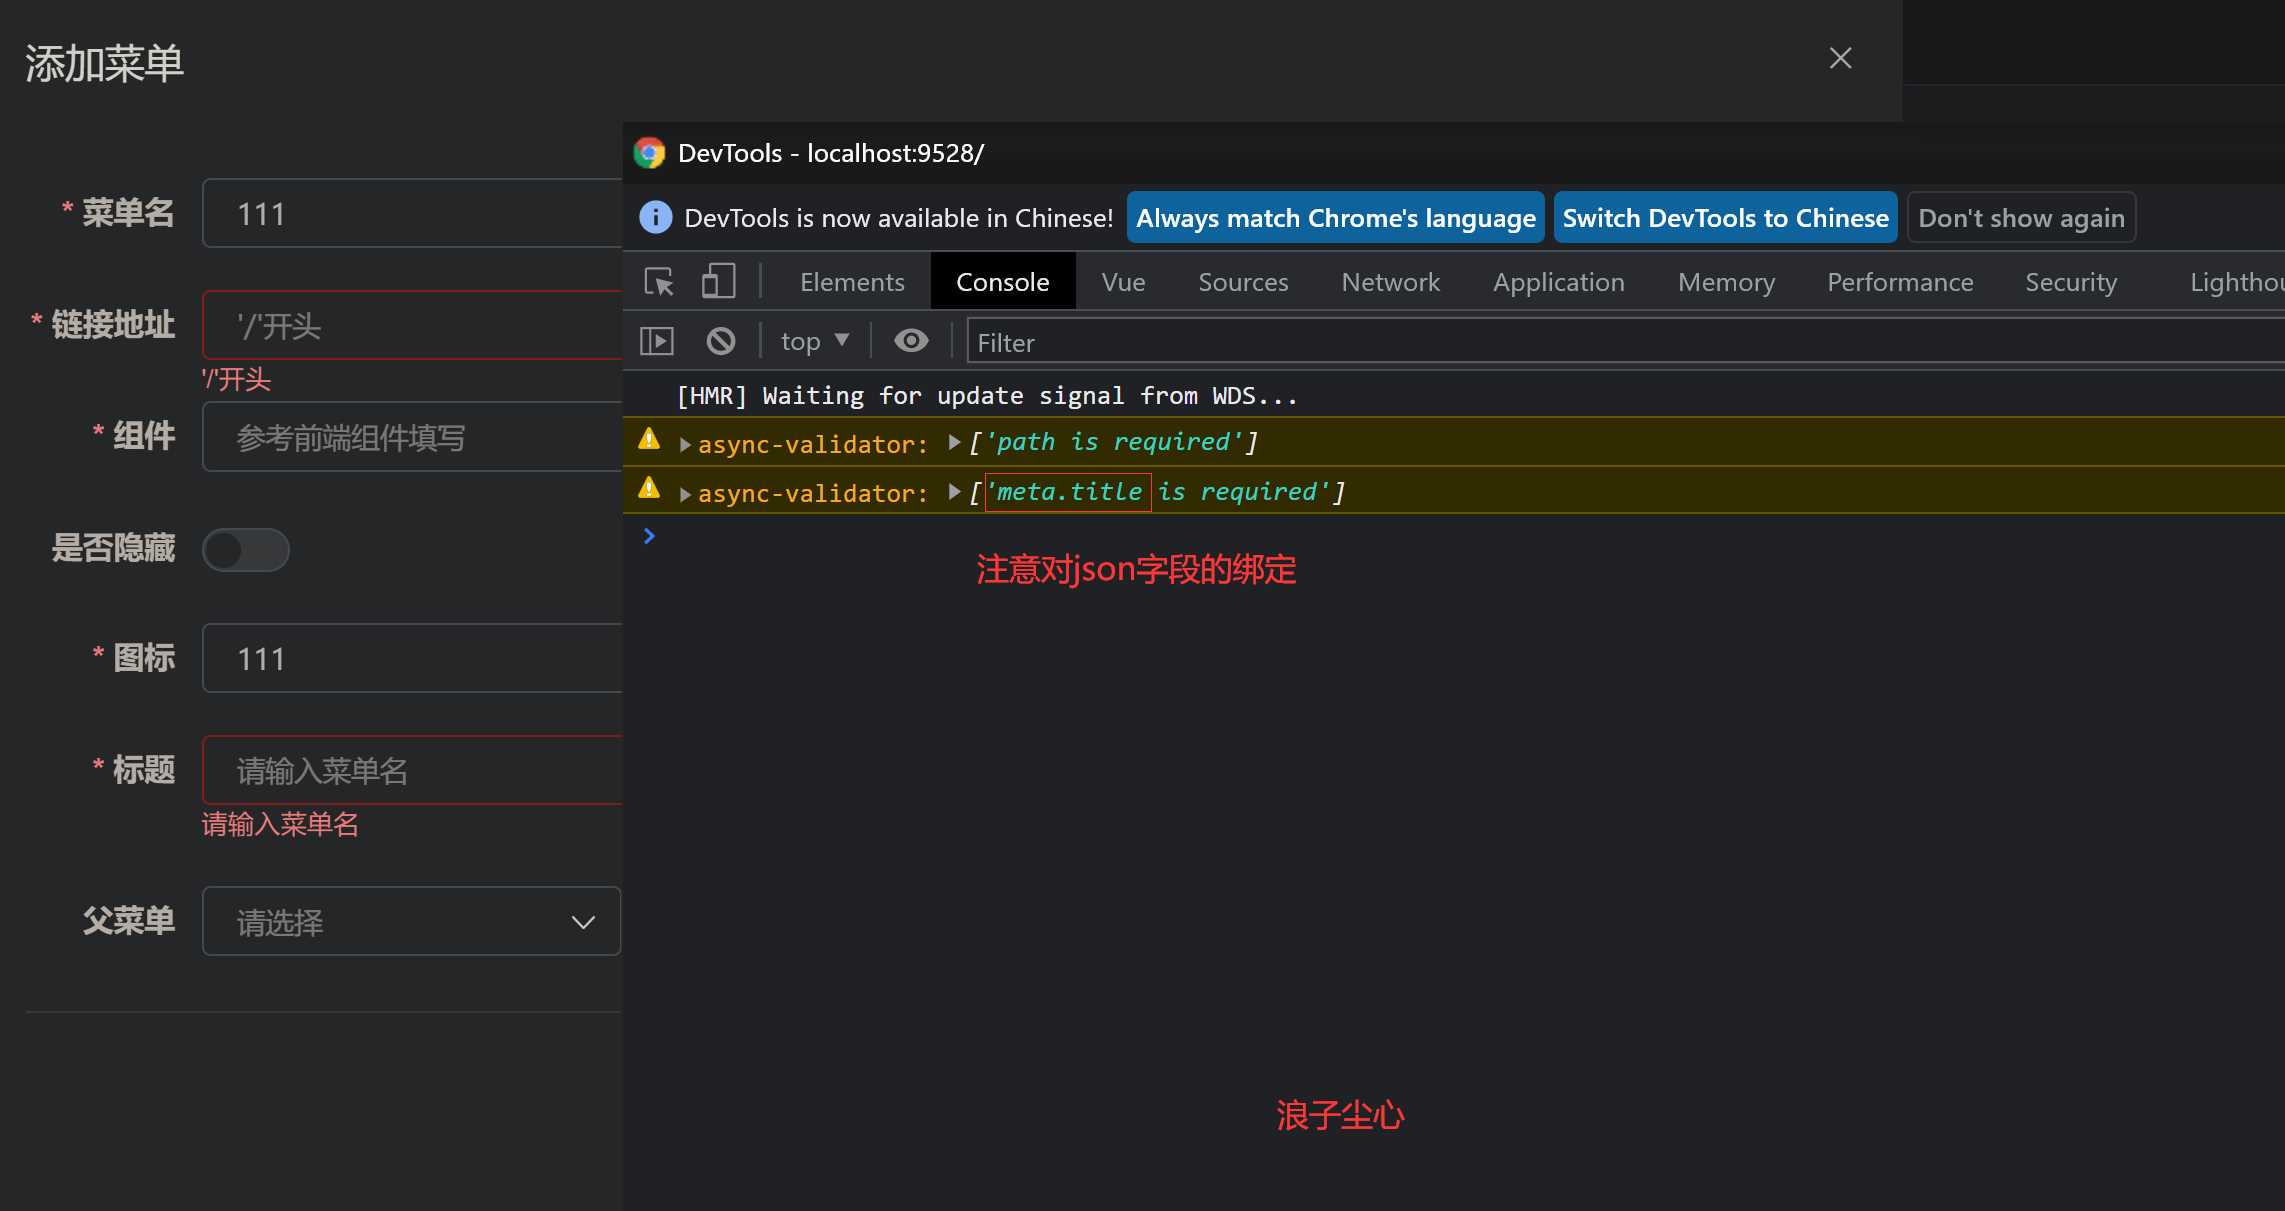Click the Console tab in DevTools

coord(1002,283)
